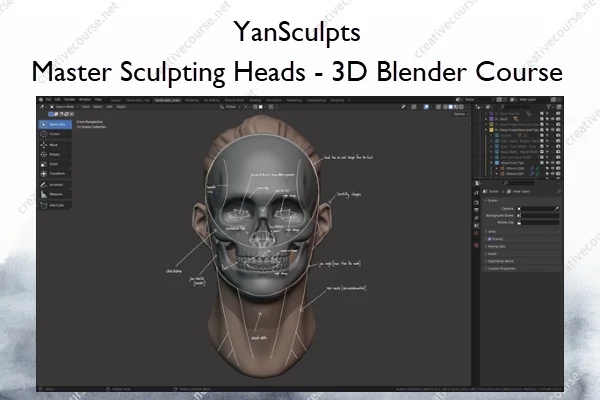This screenshot has width=600, height=400.
Task: Open the Help menu
Action: pyautogui.click(x=98, y=100)
